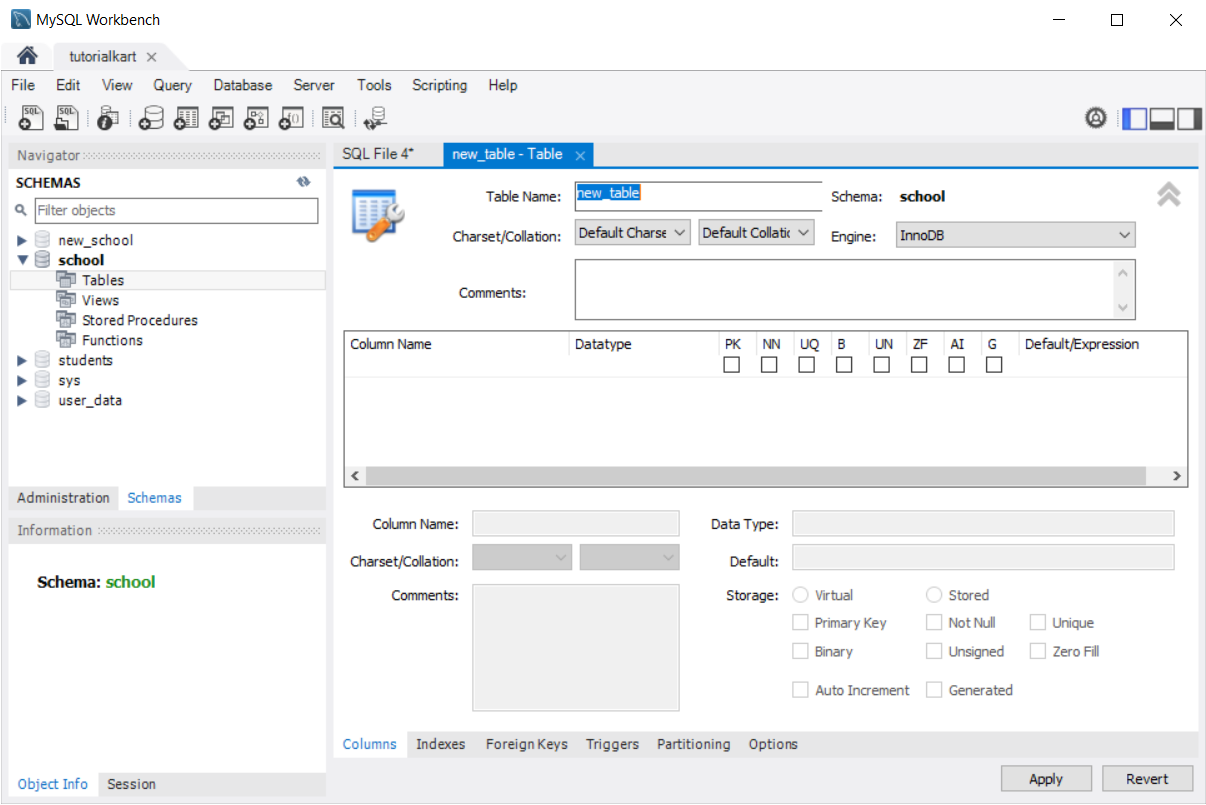Click the Table Name input field
The width and height of the screenshot is (1206, 805).
[698, 196]
